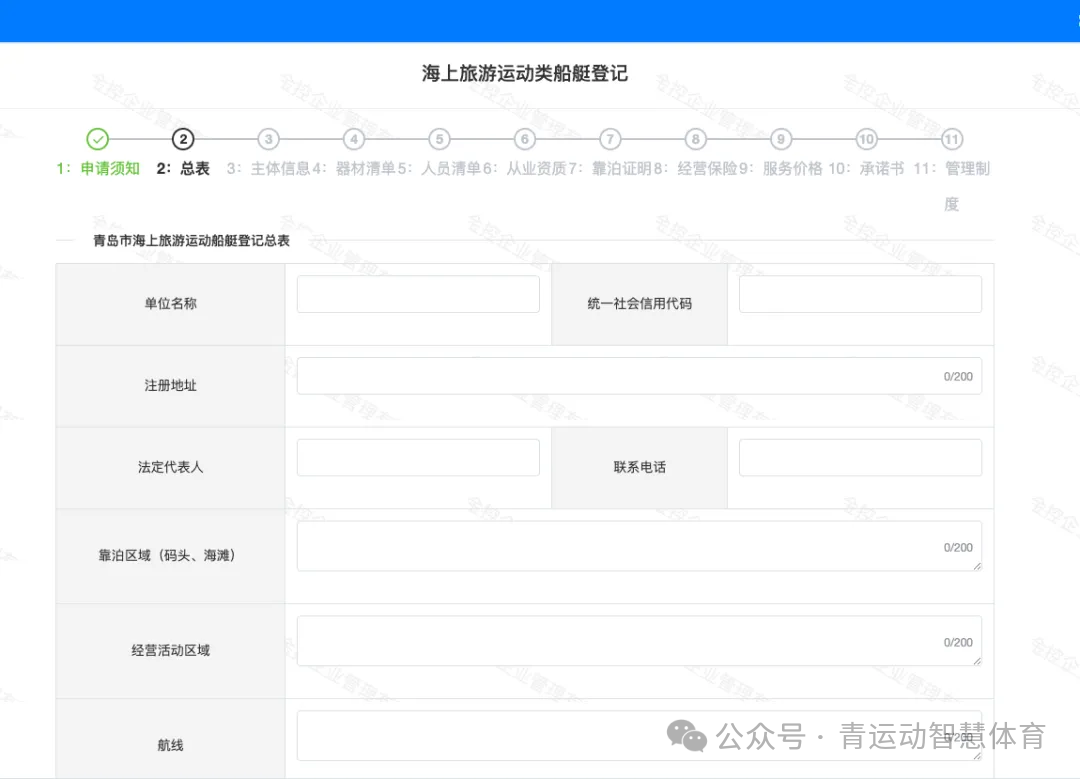1080x779 pixels.
Task: Select step circle 2 for 总表
Action: tap(183, 139)
